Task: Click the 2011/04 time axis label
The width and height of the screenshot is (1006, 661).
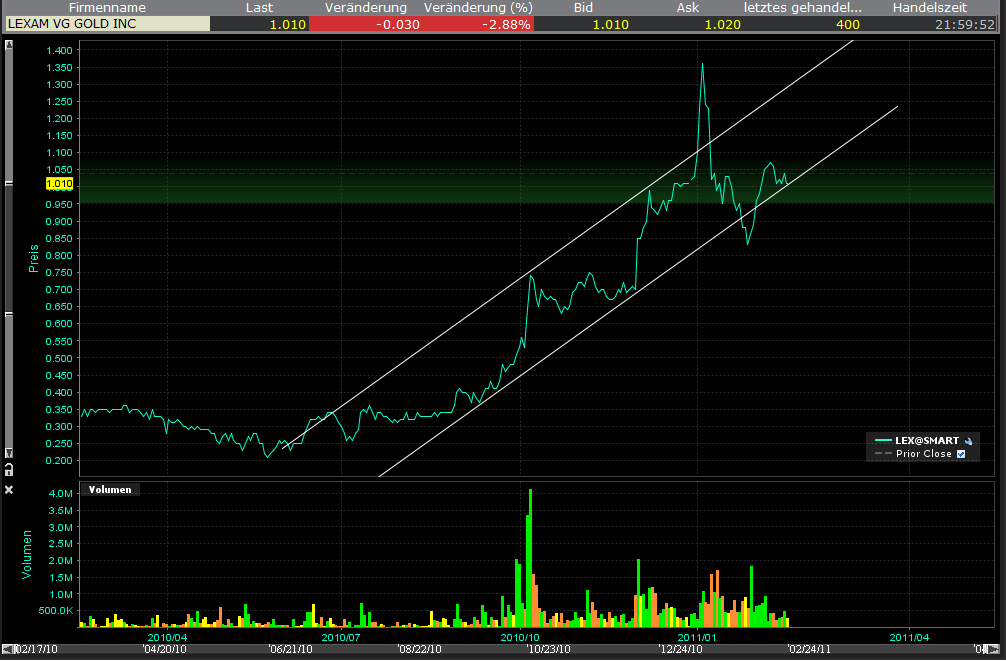Action: 909,637
